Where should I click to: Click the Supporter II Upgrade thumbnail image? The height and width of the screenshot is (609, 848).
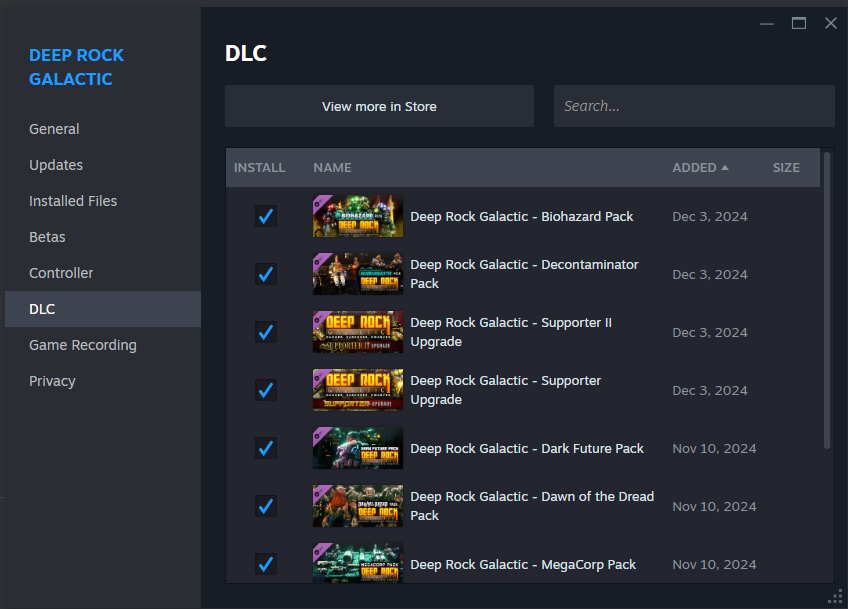click(358, 332)
